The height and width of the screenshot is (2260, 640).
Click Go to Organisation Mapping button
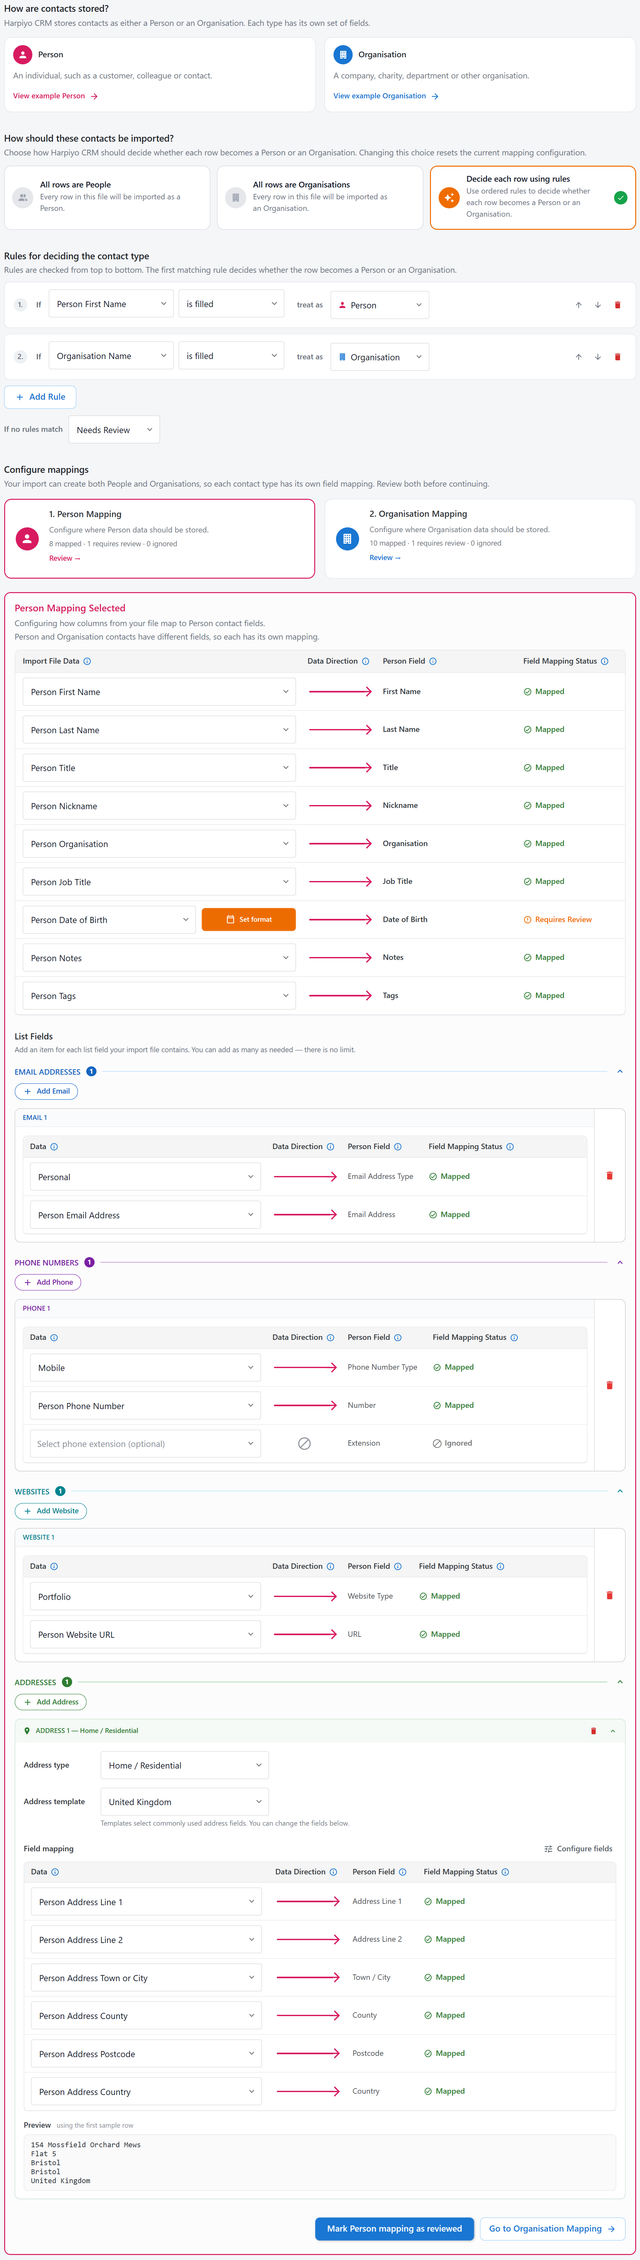552,2229
